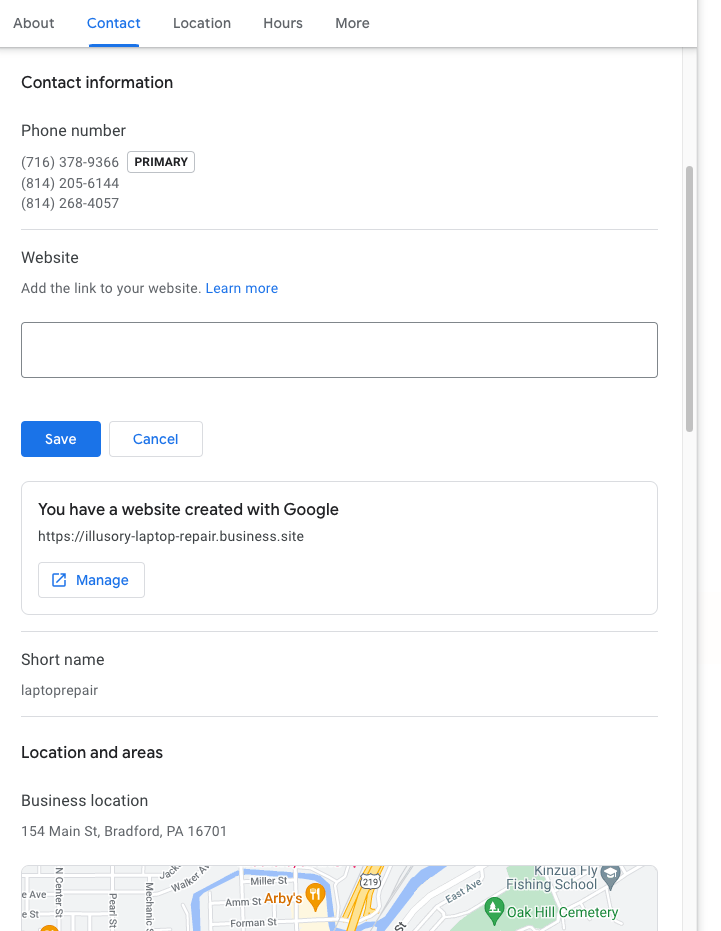
Task: Click the Manage website button
Action: coord(91,580)
